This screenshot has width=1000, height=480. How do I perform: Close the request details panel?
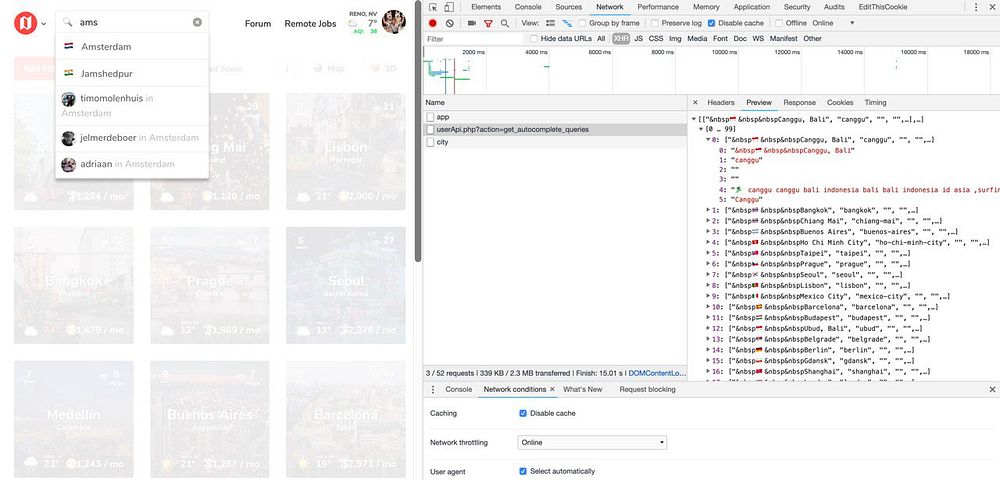(x=695, y=102)
